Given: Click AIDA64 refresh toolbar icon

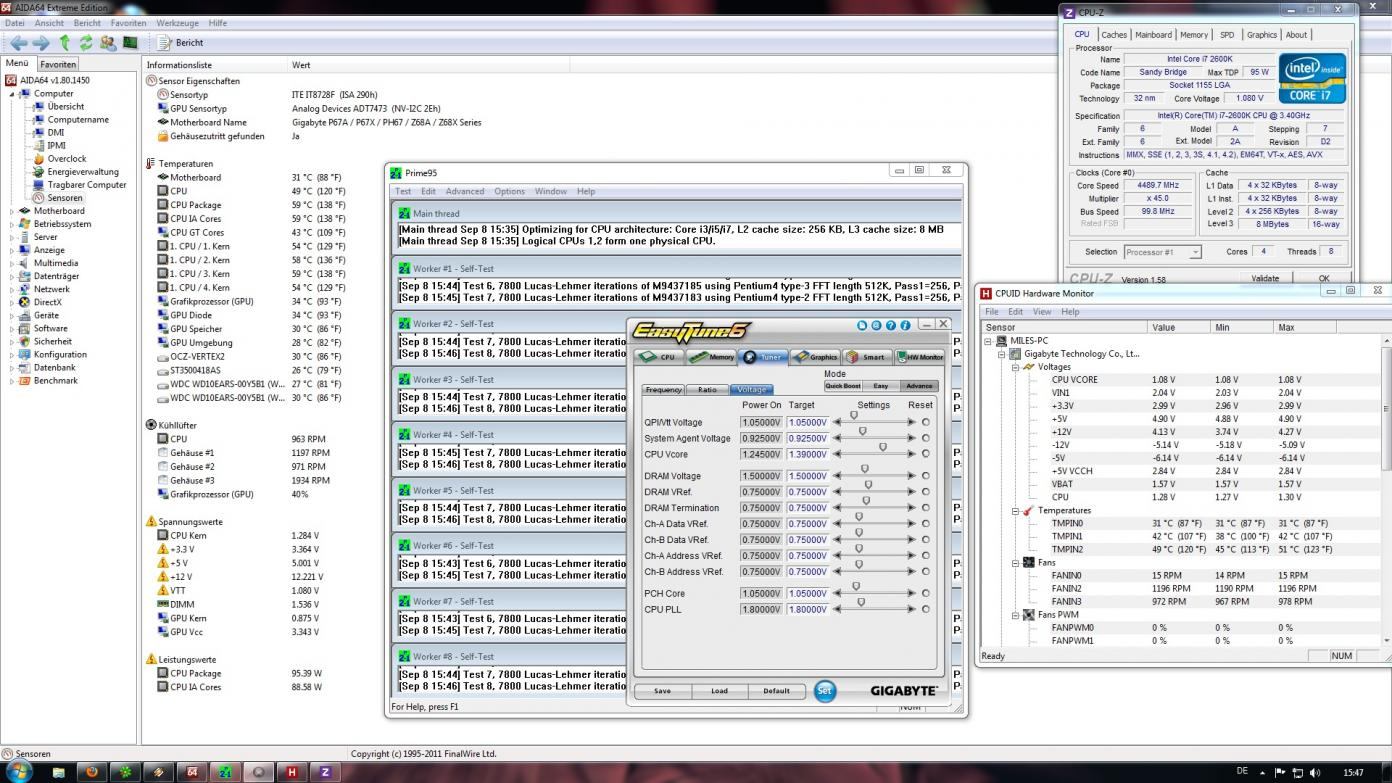Looking at the screenshot, I should pyautogui.click(x=86, y=43).
